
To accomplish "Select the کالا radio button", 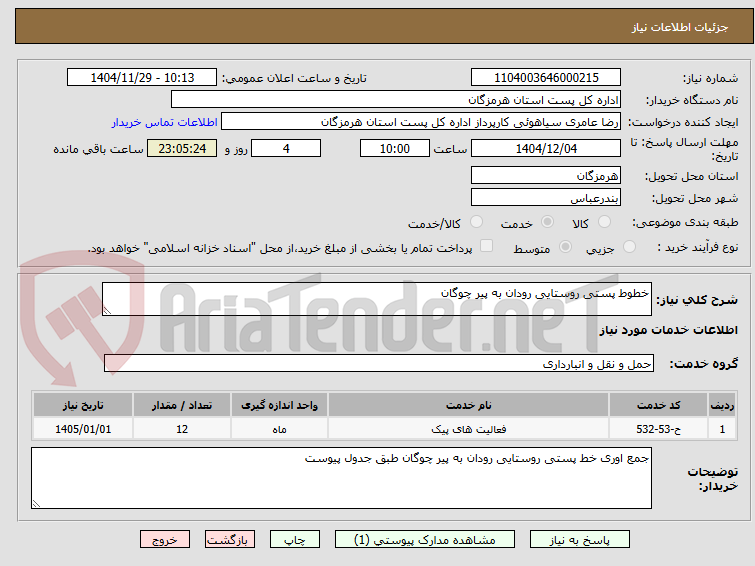I will coord(604,222).
